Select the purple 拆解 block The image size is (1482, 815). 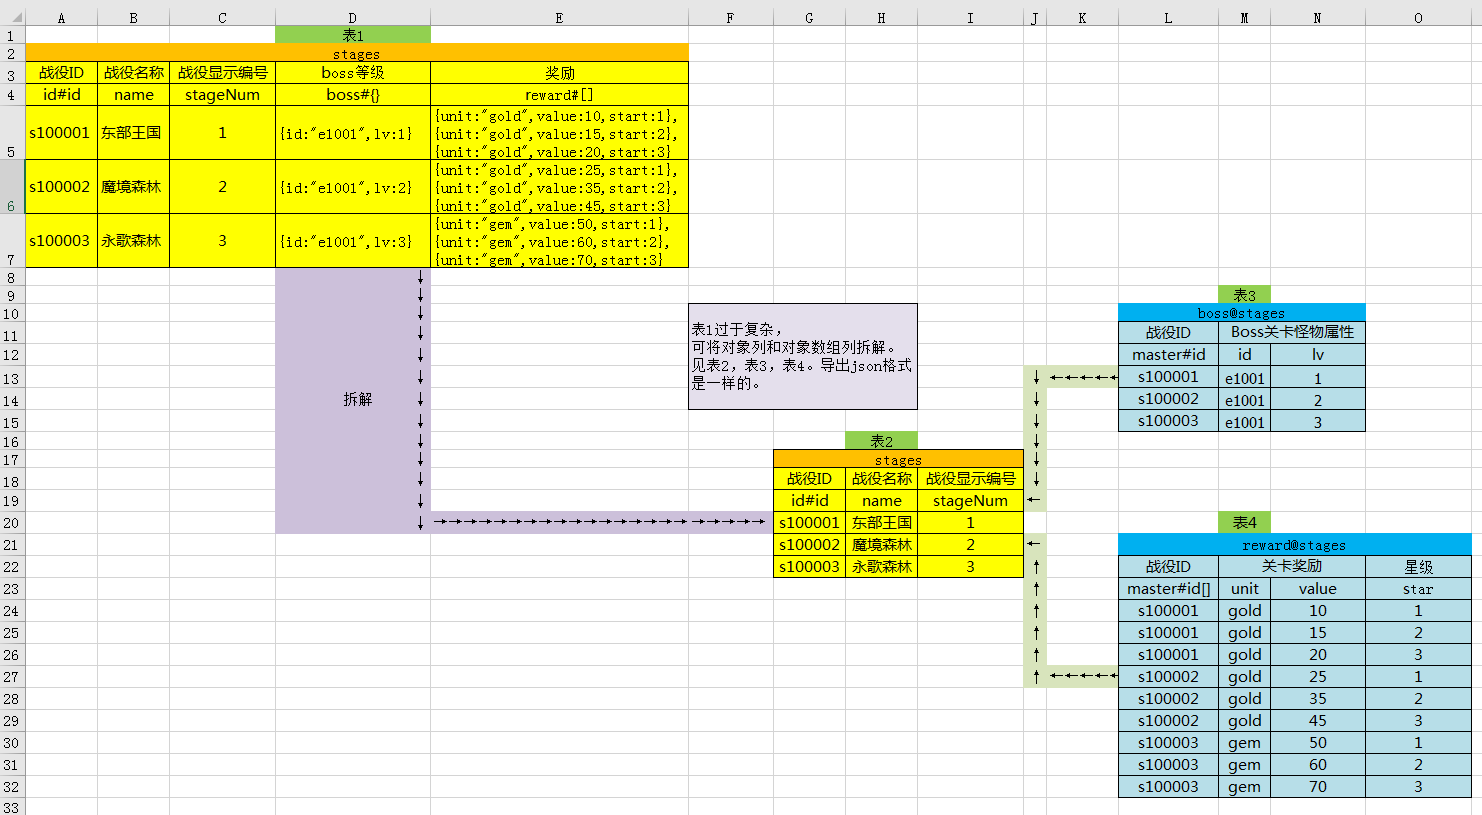353,400
